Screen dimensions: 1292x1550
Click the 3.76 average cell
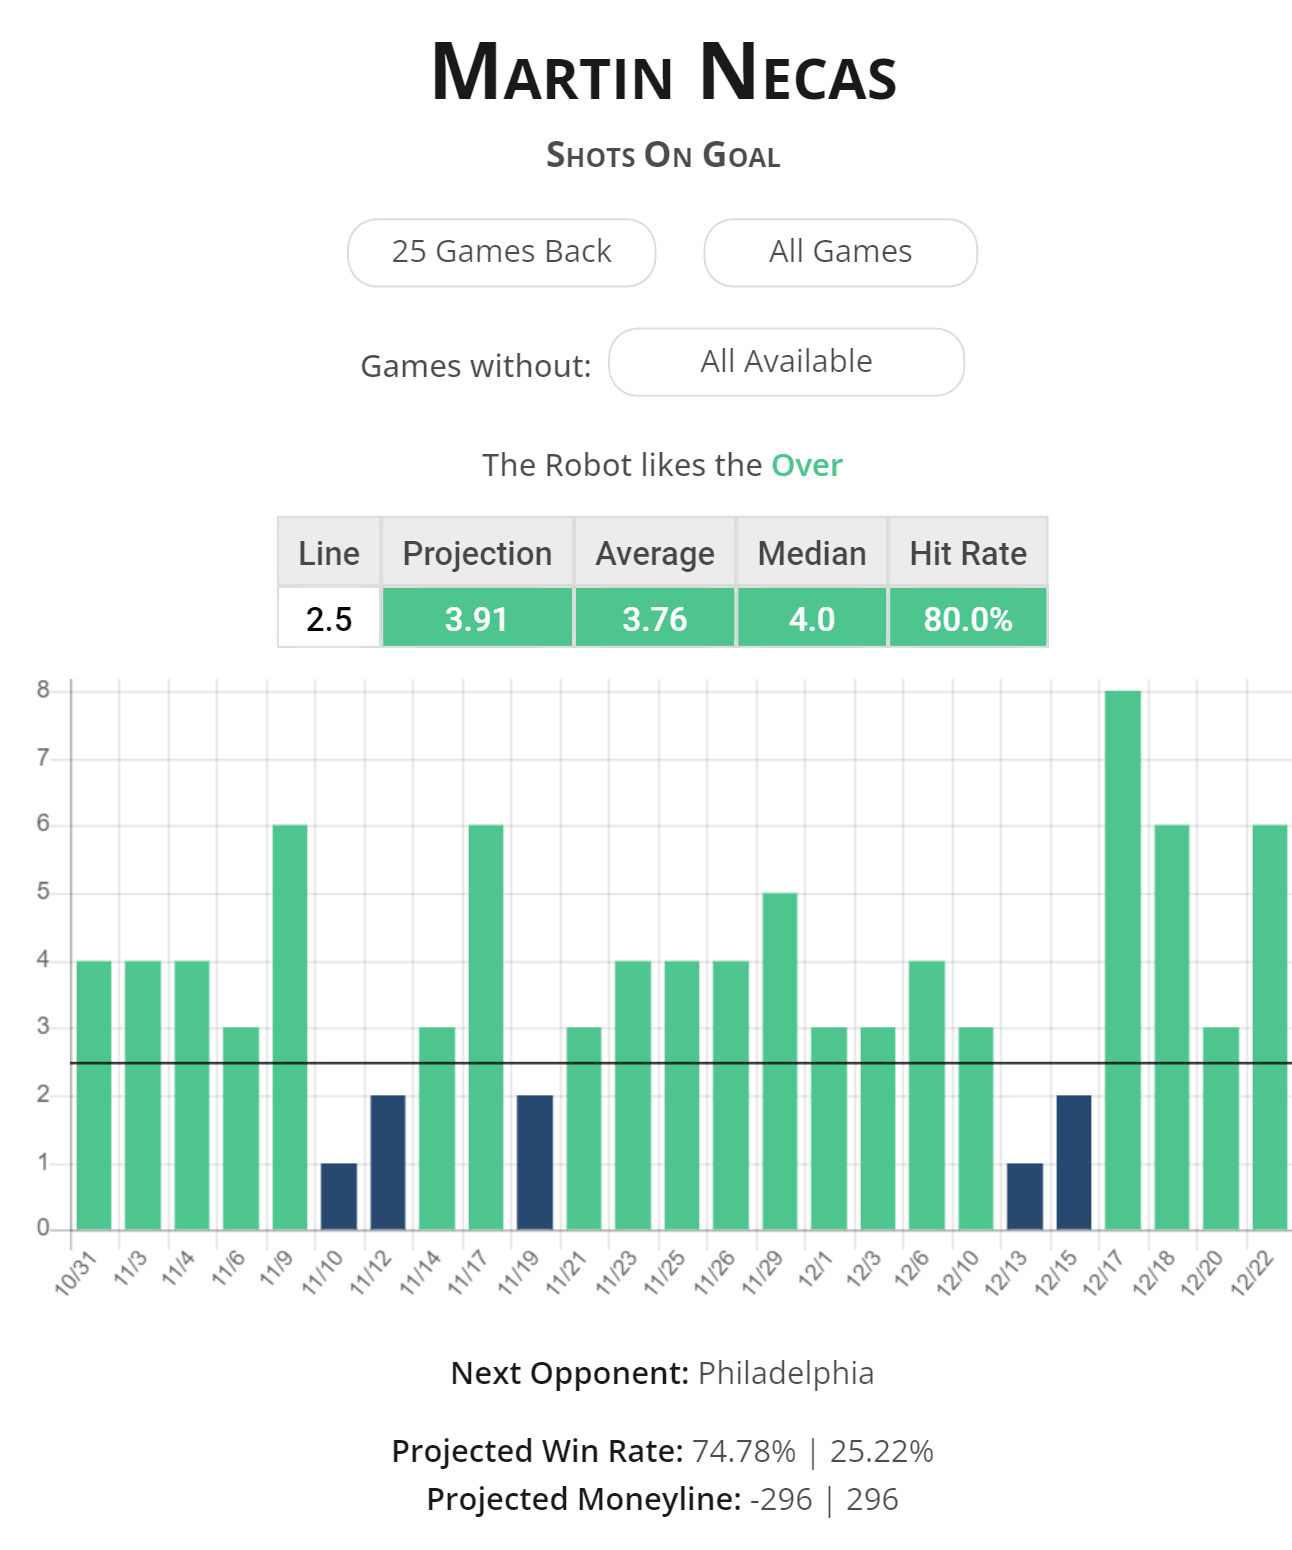click(655, 618)
